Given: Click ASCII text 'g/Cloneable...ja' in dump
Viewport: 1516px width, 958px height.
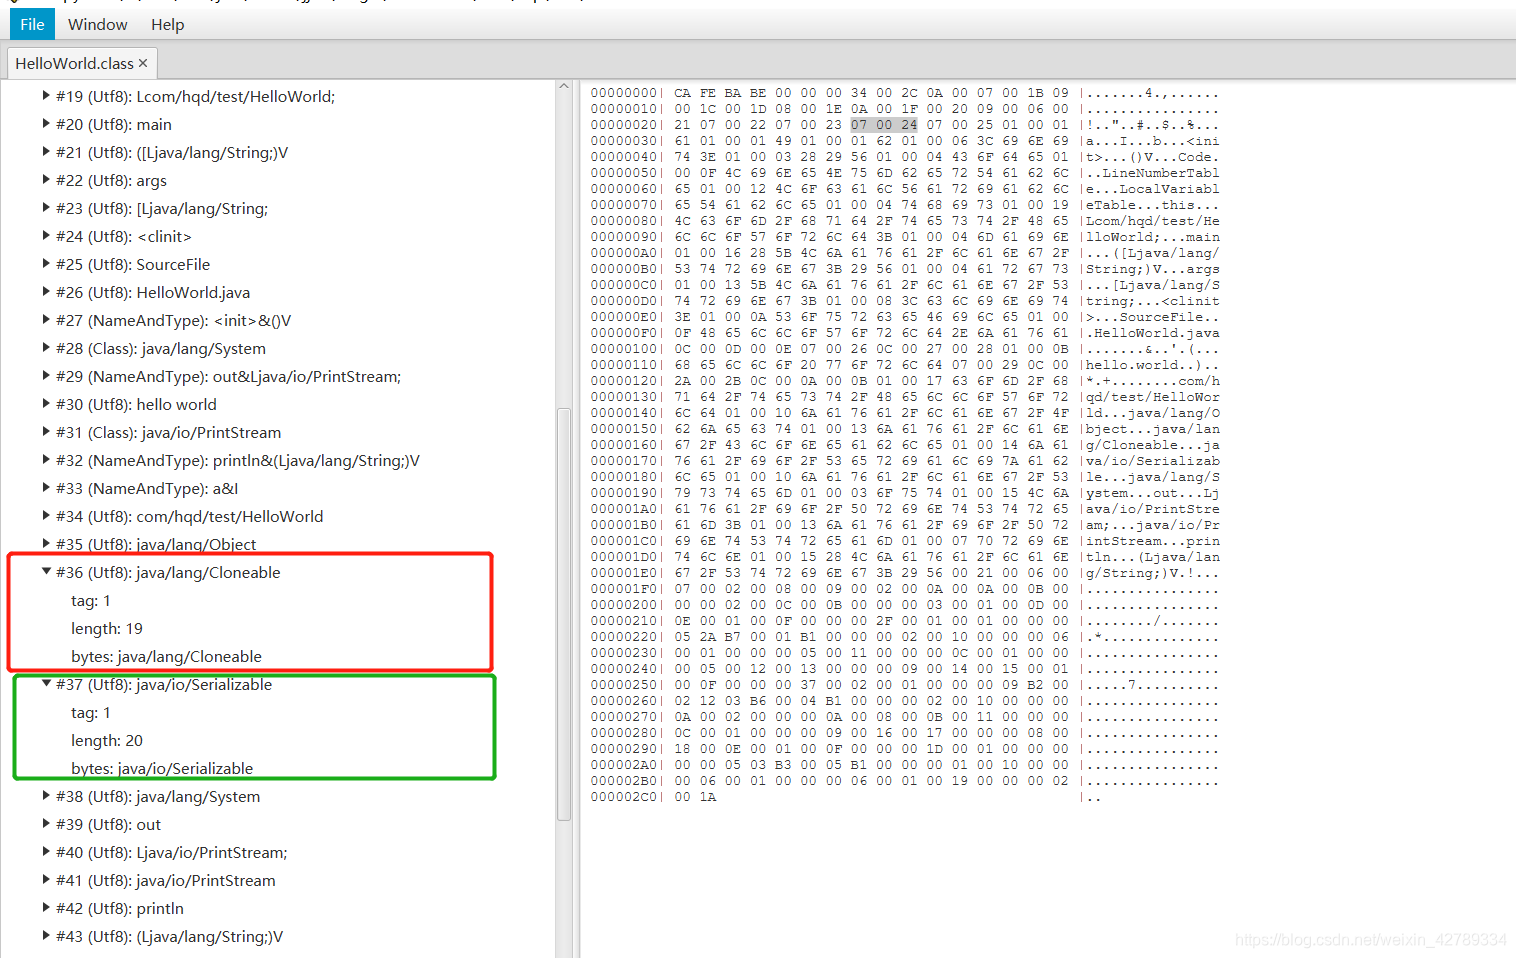Looking at the screenshot, I should 1153,445.
